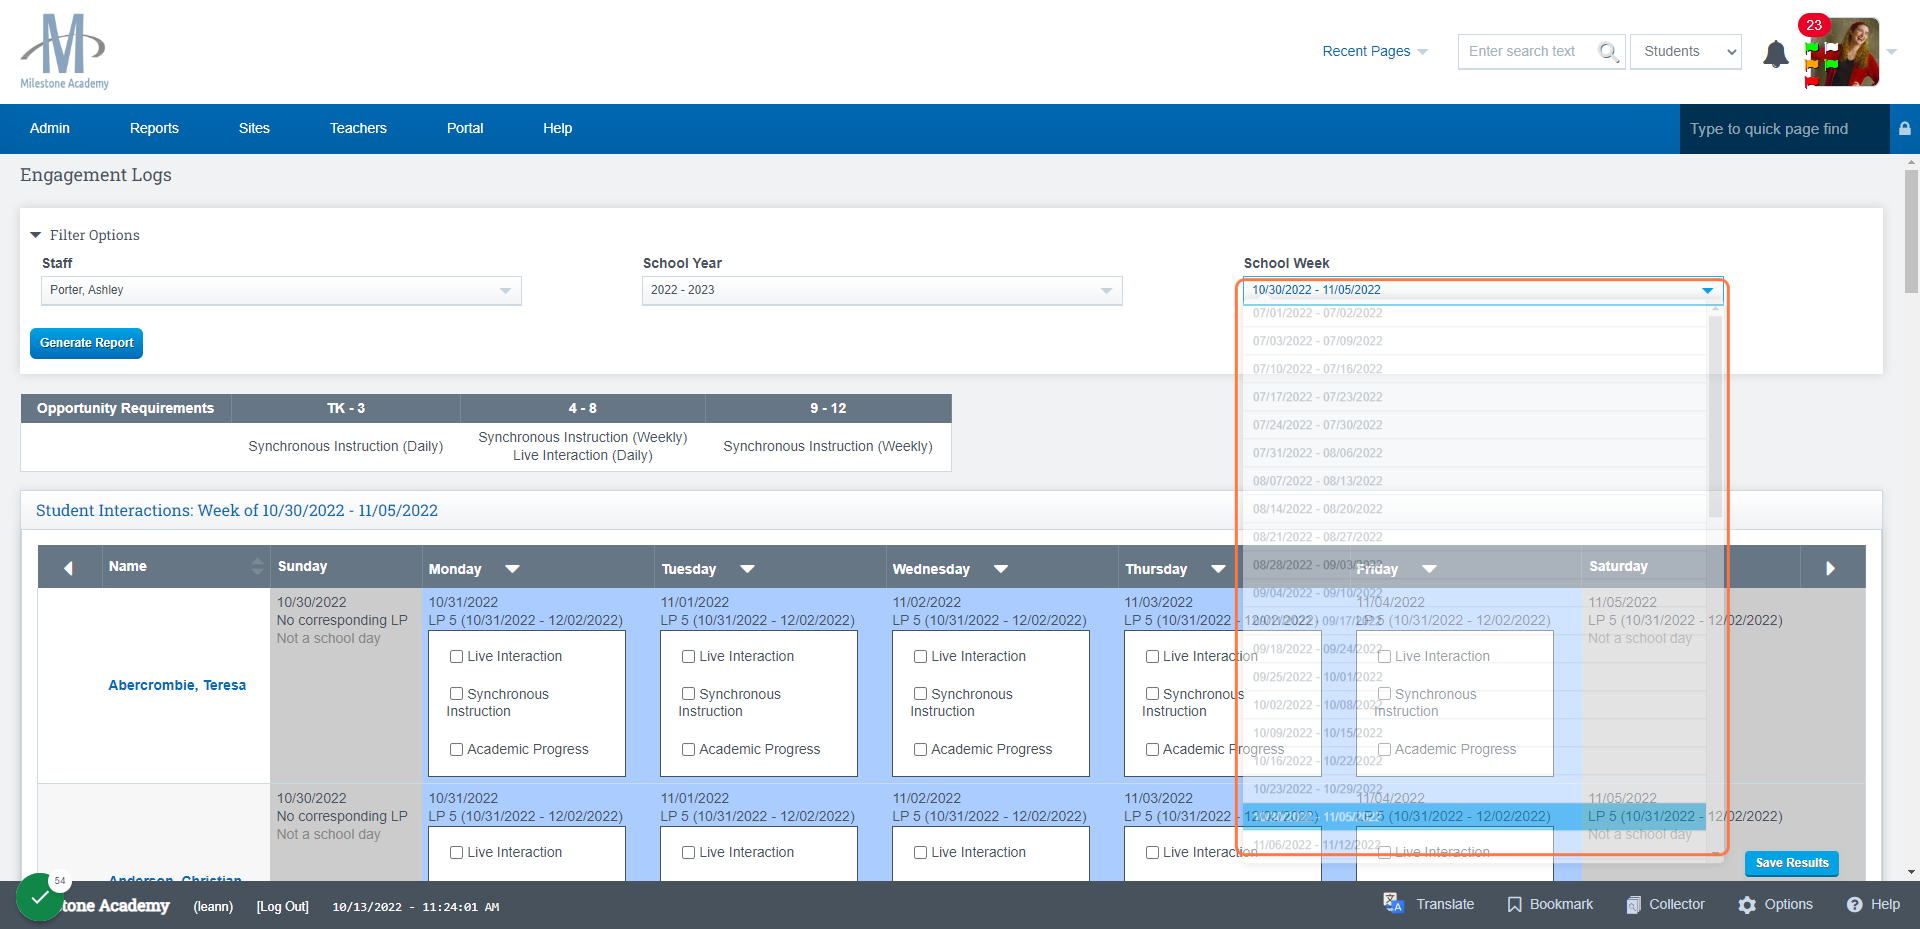
Task: Expand the profile menu arrow
Action: (x=1892, y=52)
